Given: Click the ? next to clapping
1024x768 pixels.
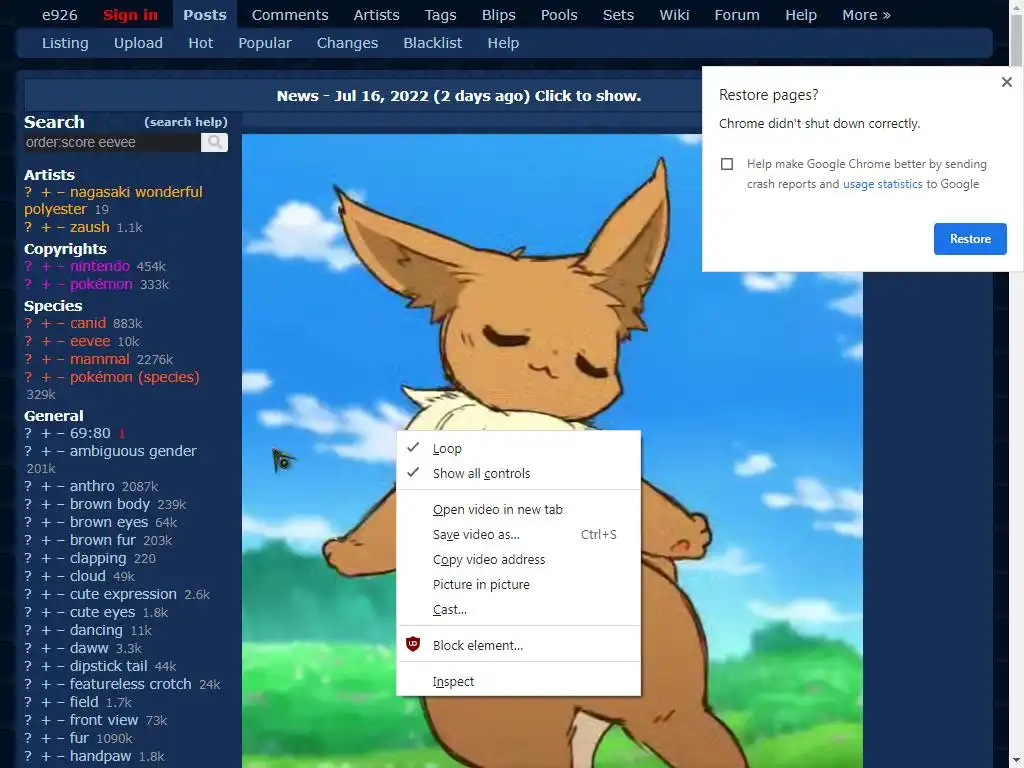Looking at the screenshot, I should coord(28,558).
